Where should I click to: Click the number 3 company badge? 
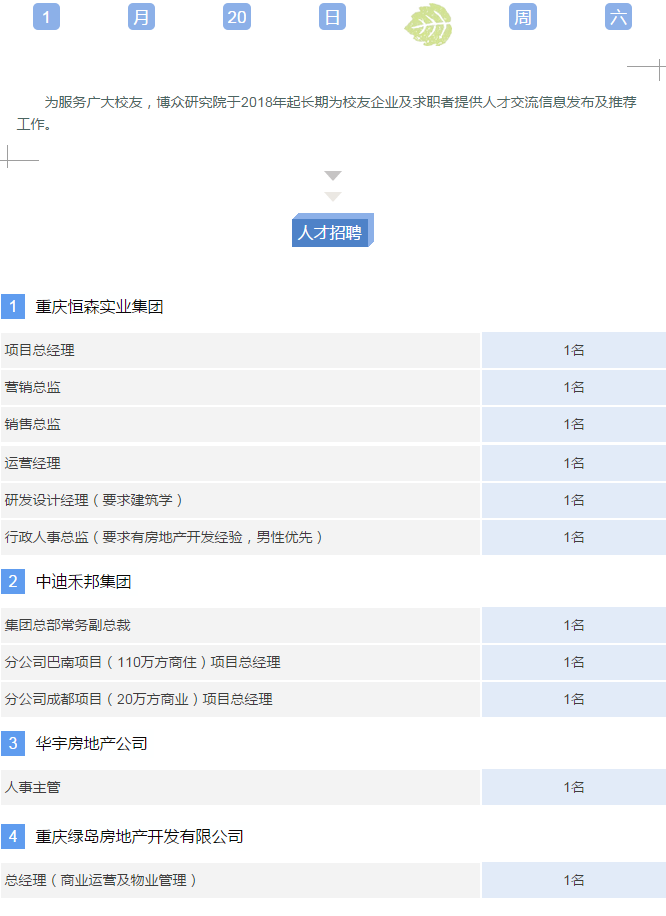click(x=13, y=744)
